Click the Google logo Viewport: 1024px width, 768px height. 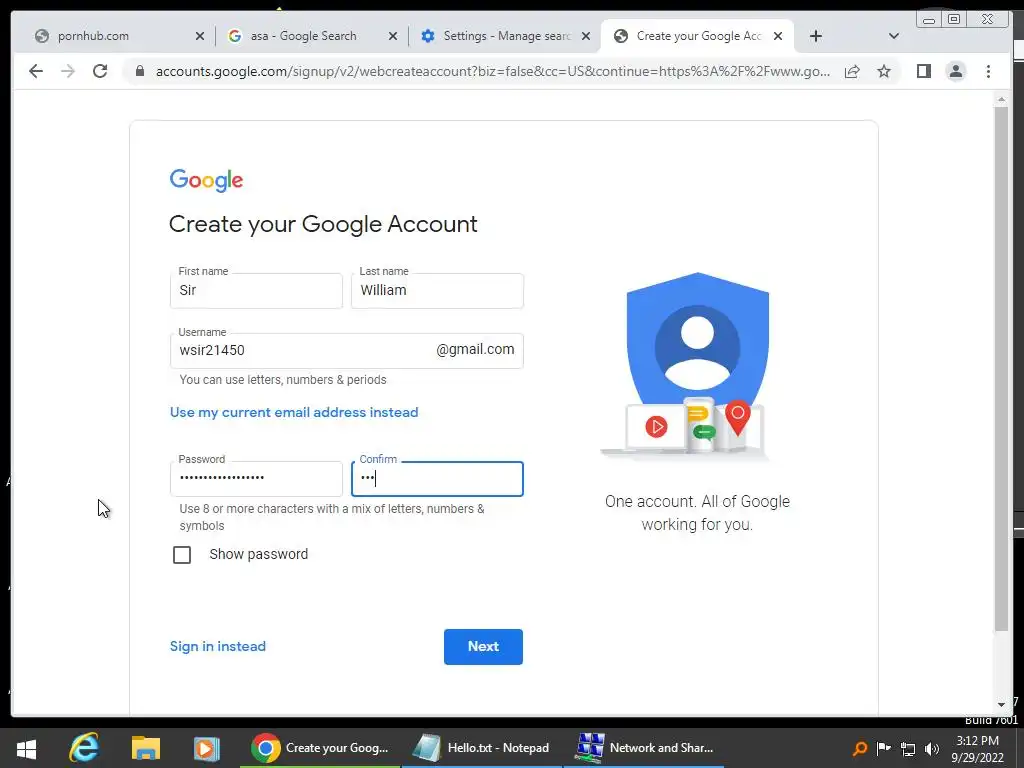[x=206, y=180]
